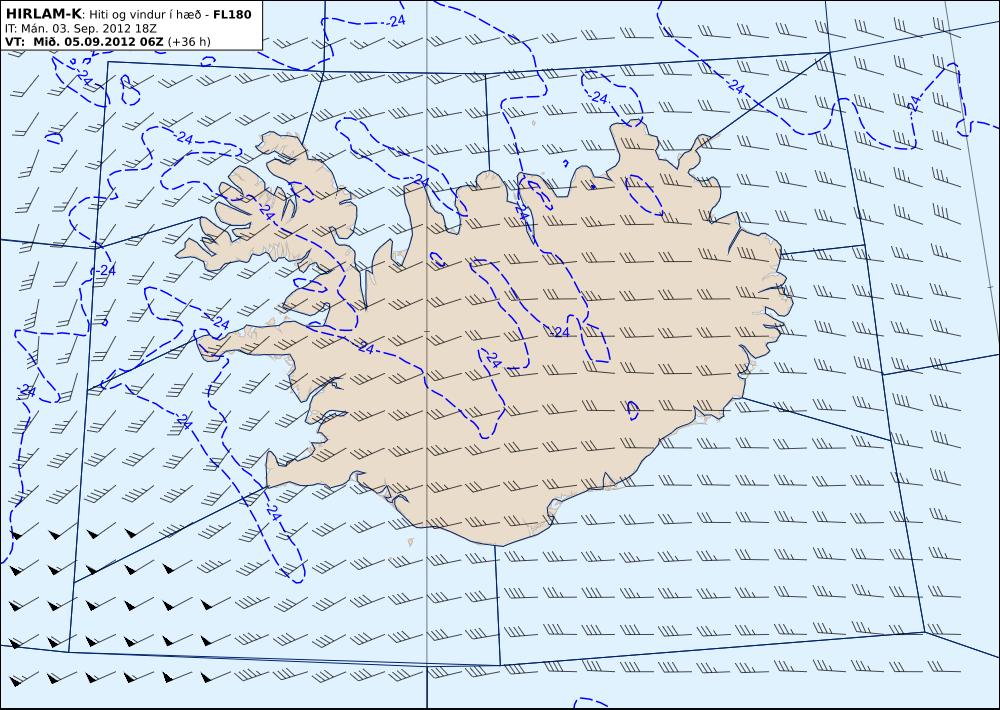Click valid time 'Mið. 05.09.2012 06Z'
This screenshot has width=1000, height=710.
99,42
